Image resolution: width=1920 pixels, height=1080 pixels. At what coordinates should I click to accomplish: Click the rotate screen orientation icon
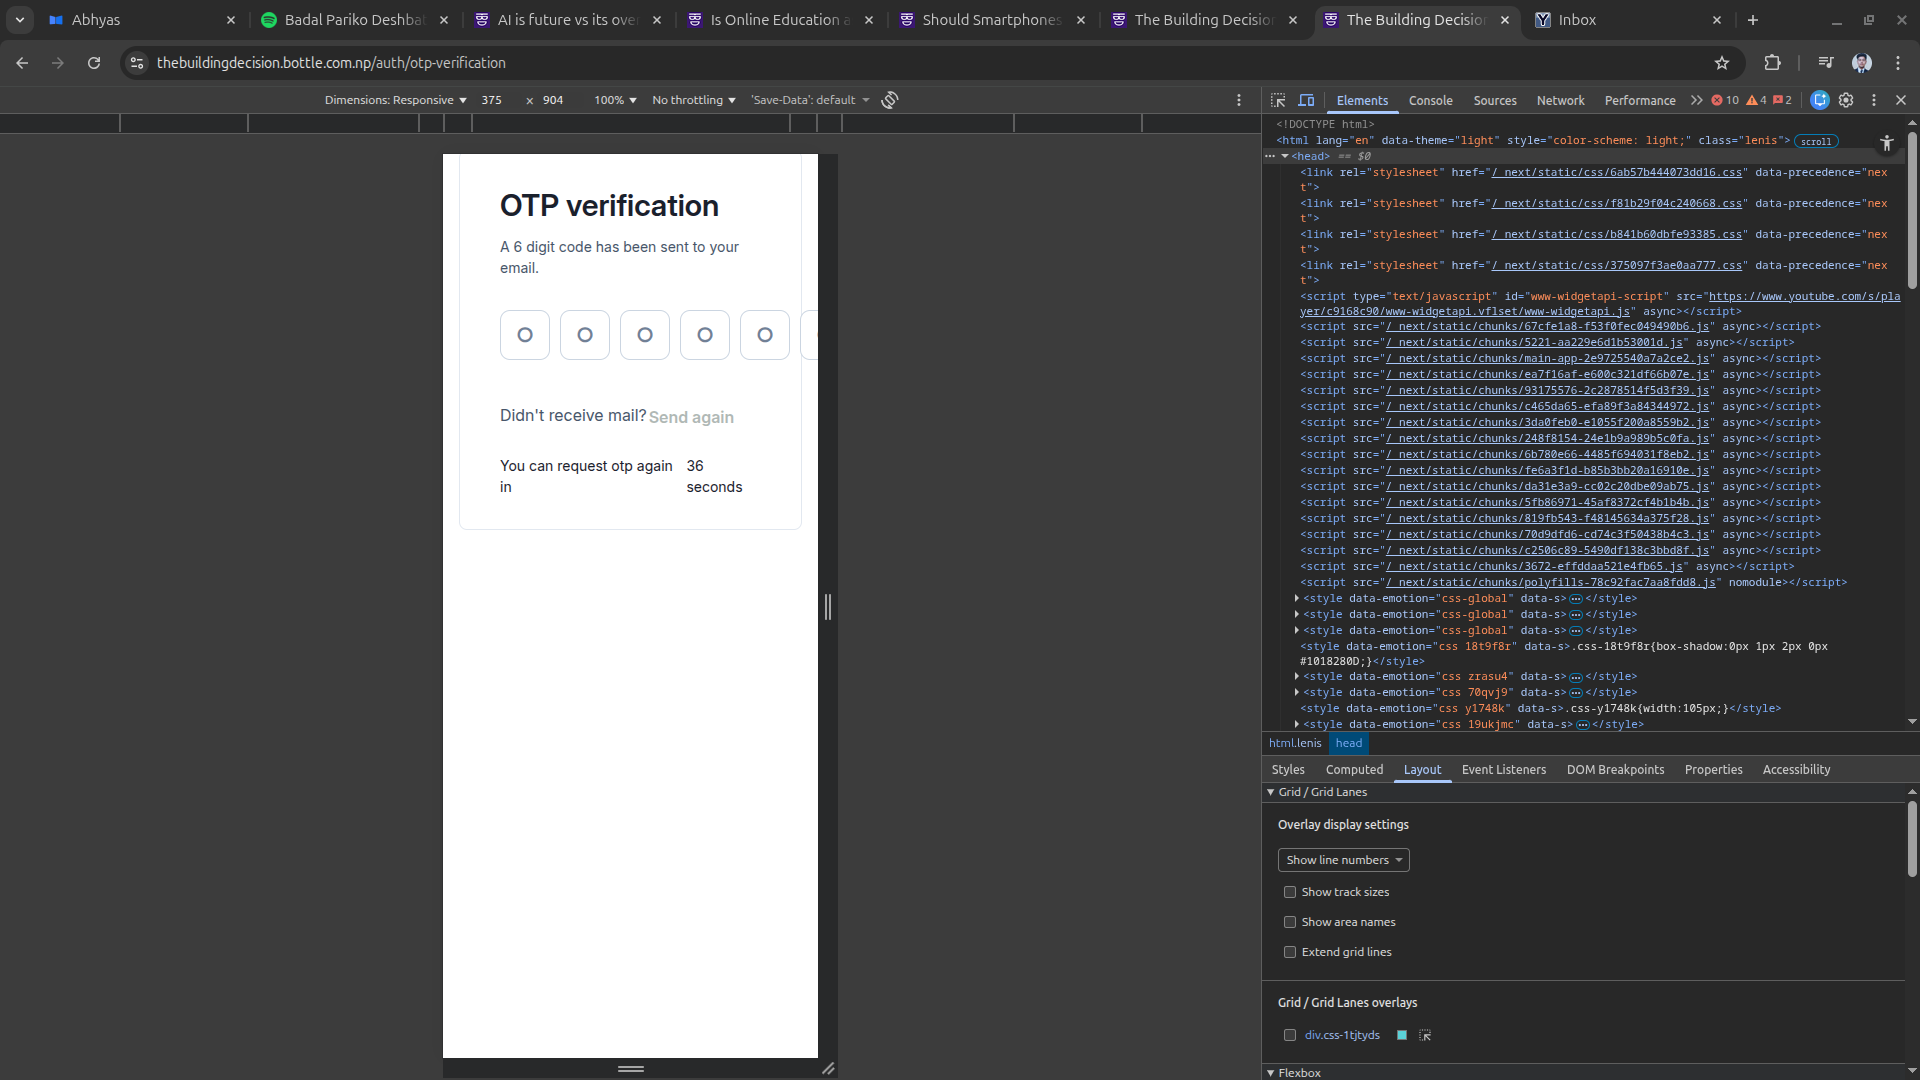(x=890, y=100)
